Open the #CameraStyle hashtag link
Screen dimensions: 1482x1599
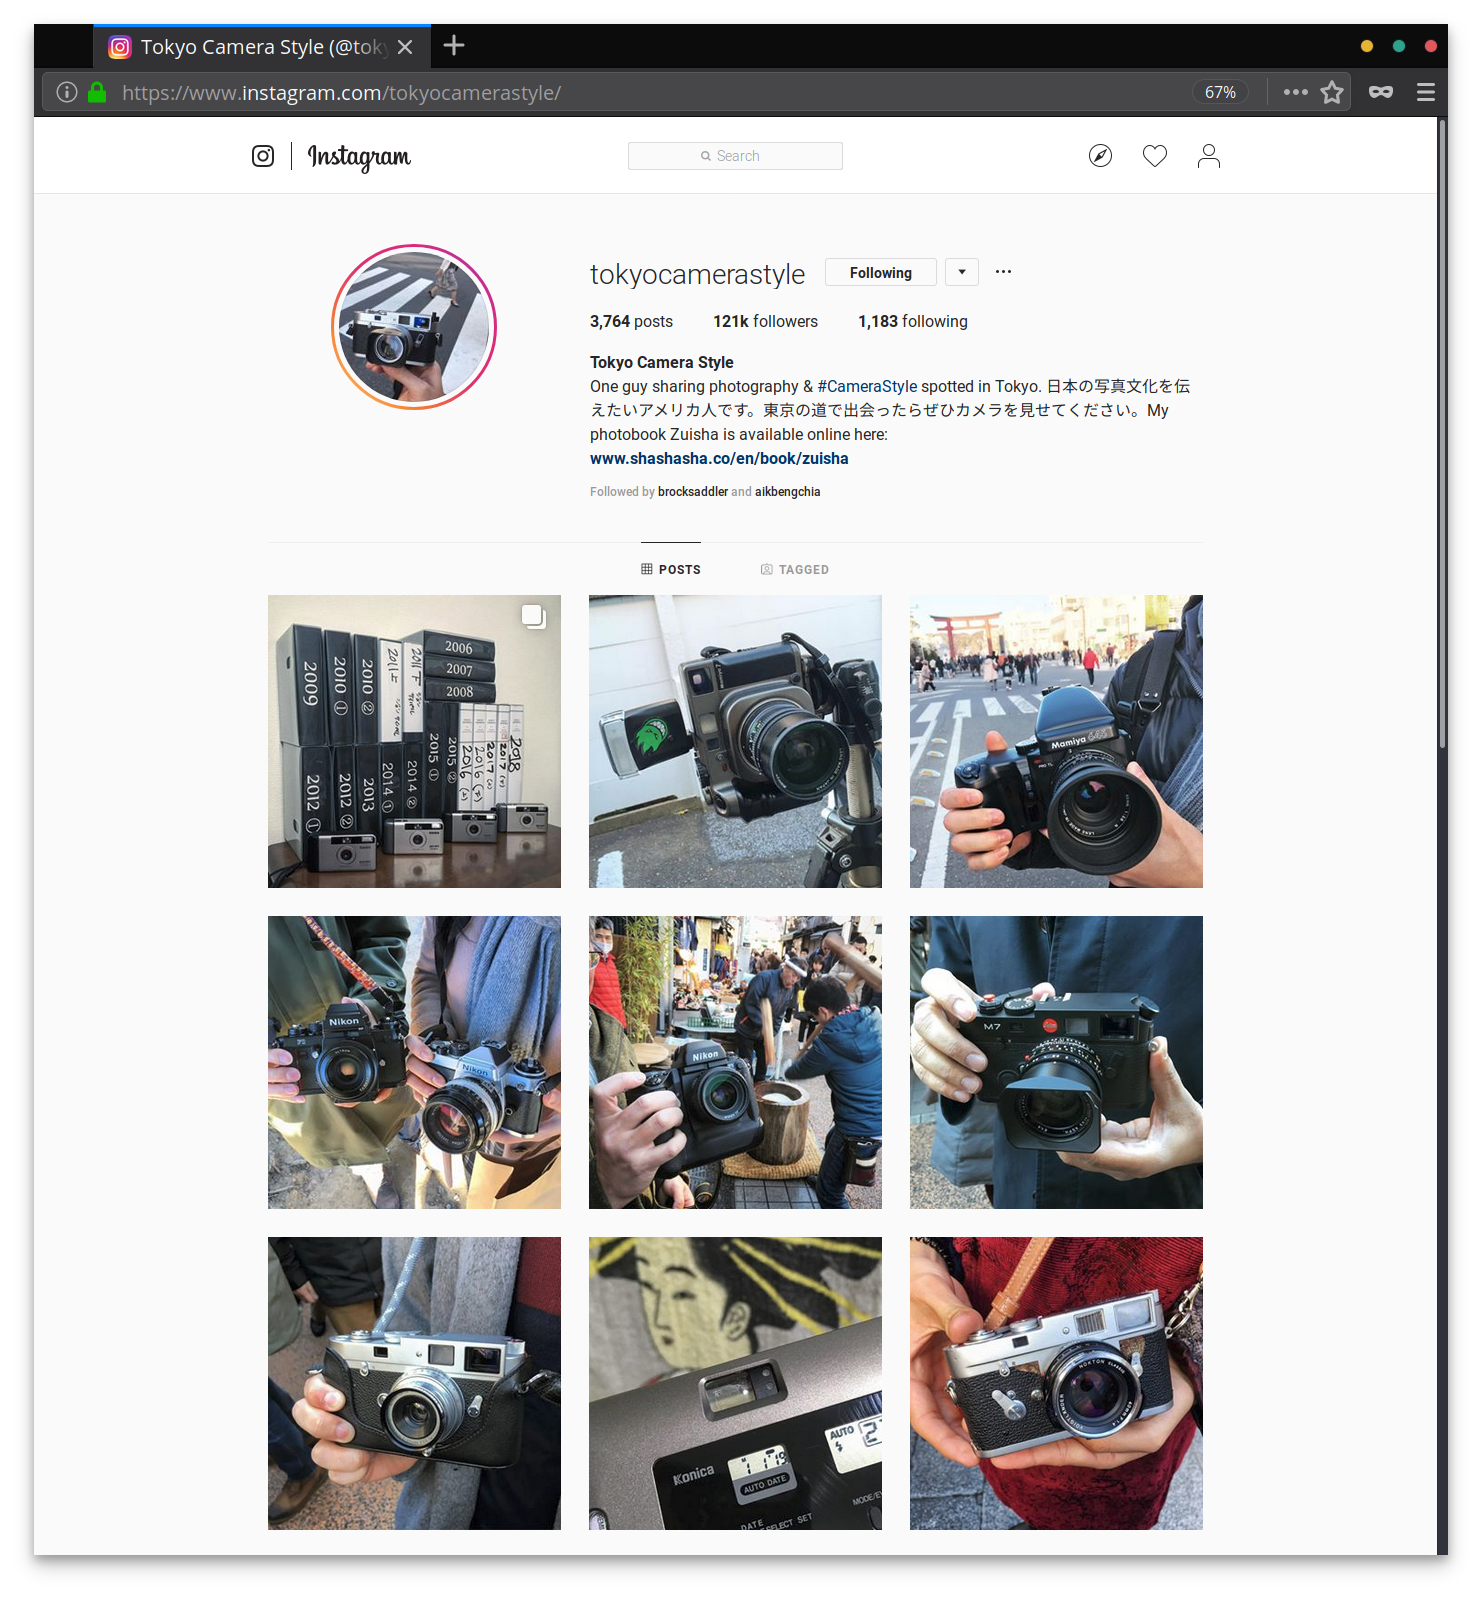(x=867, y=387)
